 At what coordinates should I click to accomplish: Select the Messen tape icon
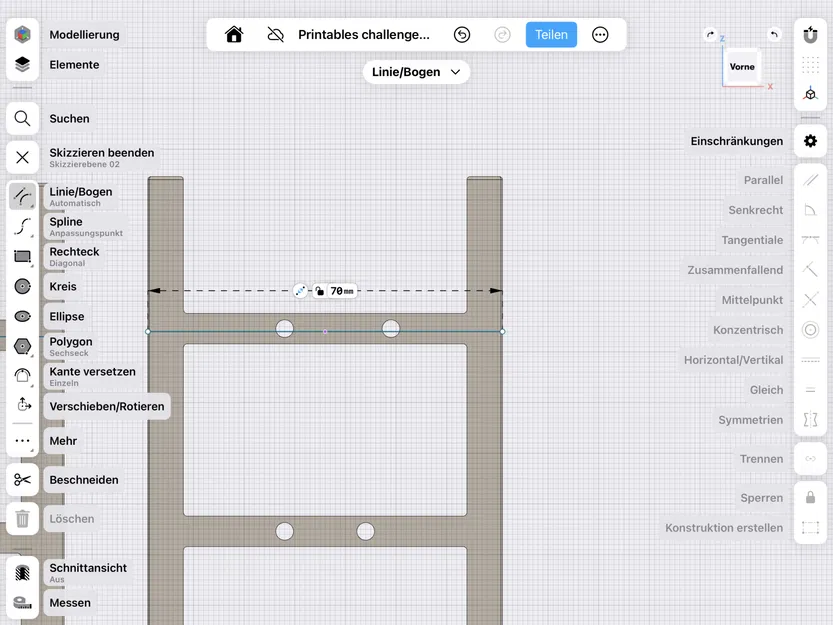pyautogui.click(x=22, y=603)
